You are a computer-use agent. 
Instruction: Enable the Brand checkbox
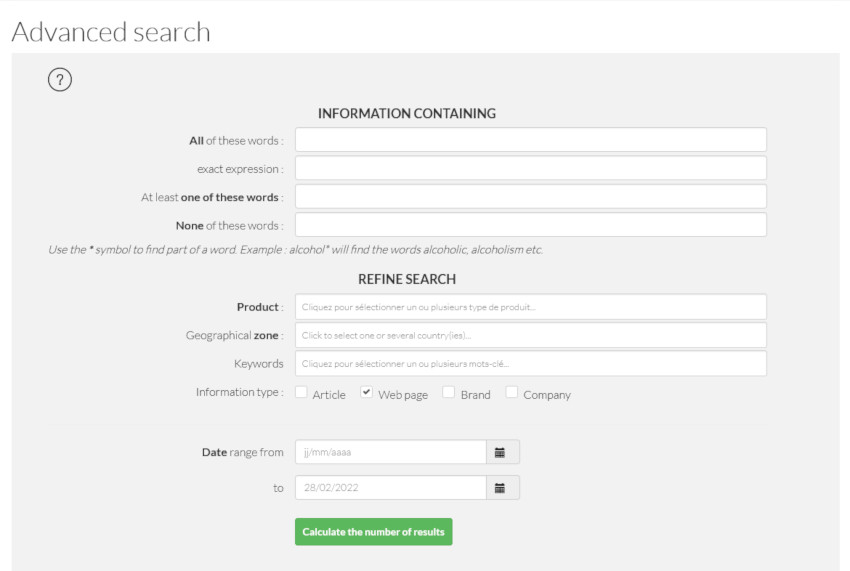[x=448, y=392]
